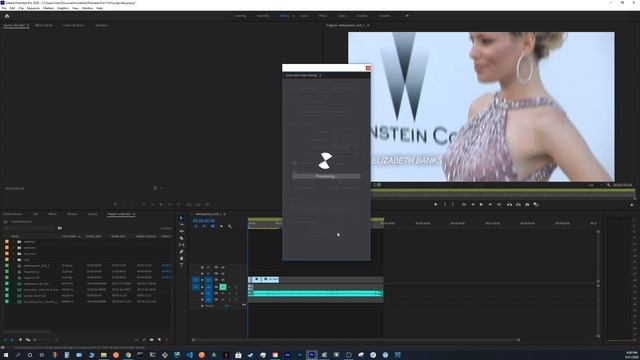Switch to Effect Controls tab
The image size is (640, 360).
[44, 25]
